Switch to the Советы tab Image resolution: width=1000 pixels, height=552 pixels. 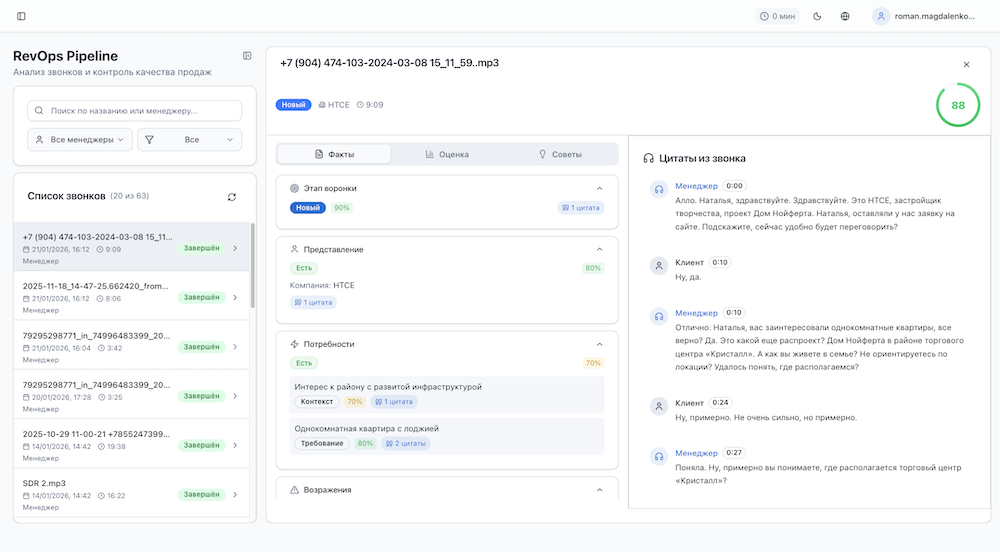click(x=560, y=154)
